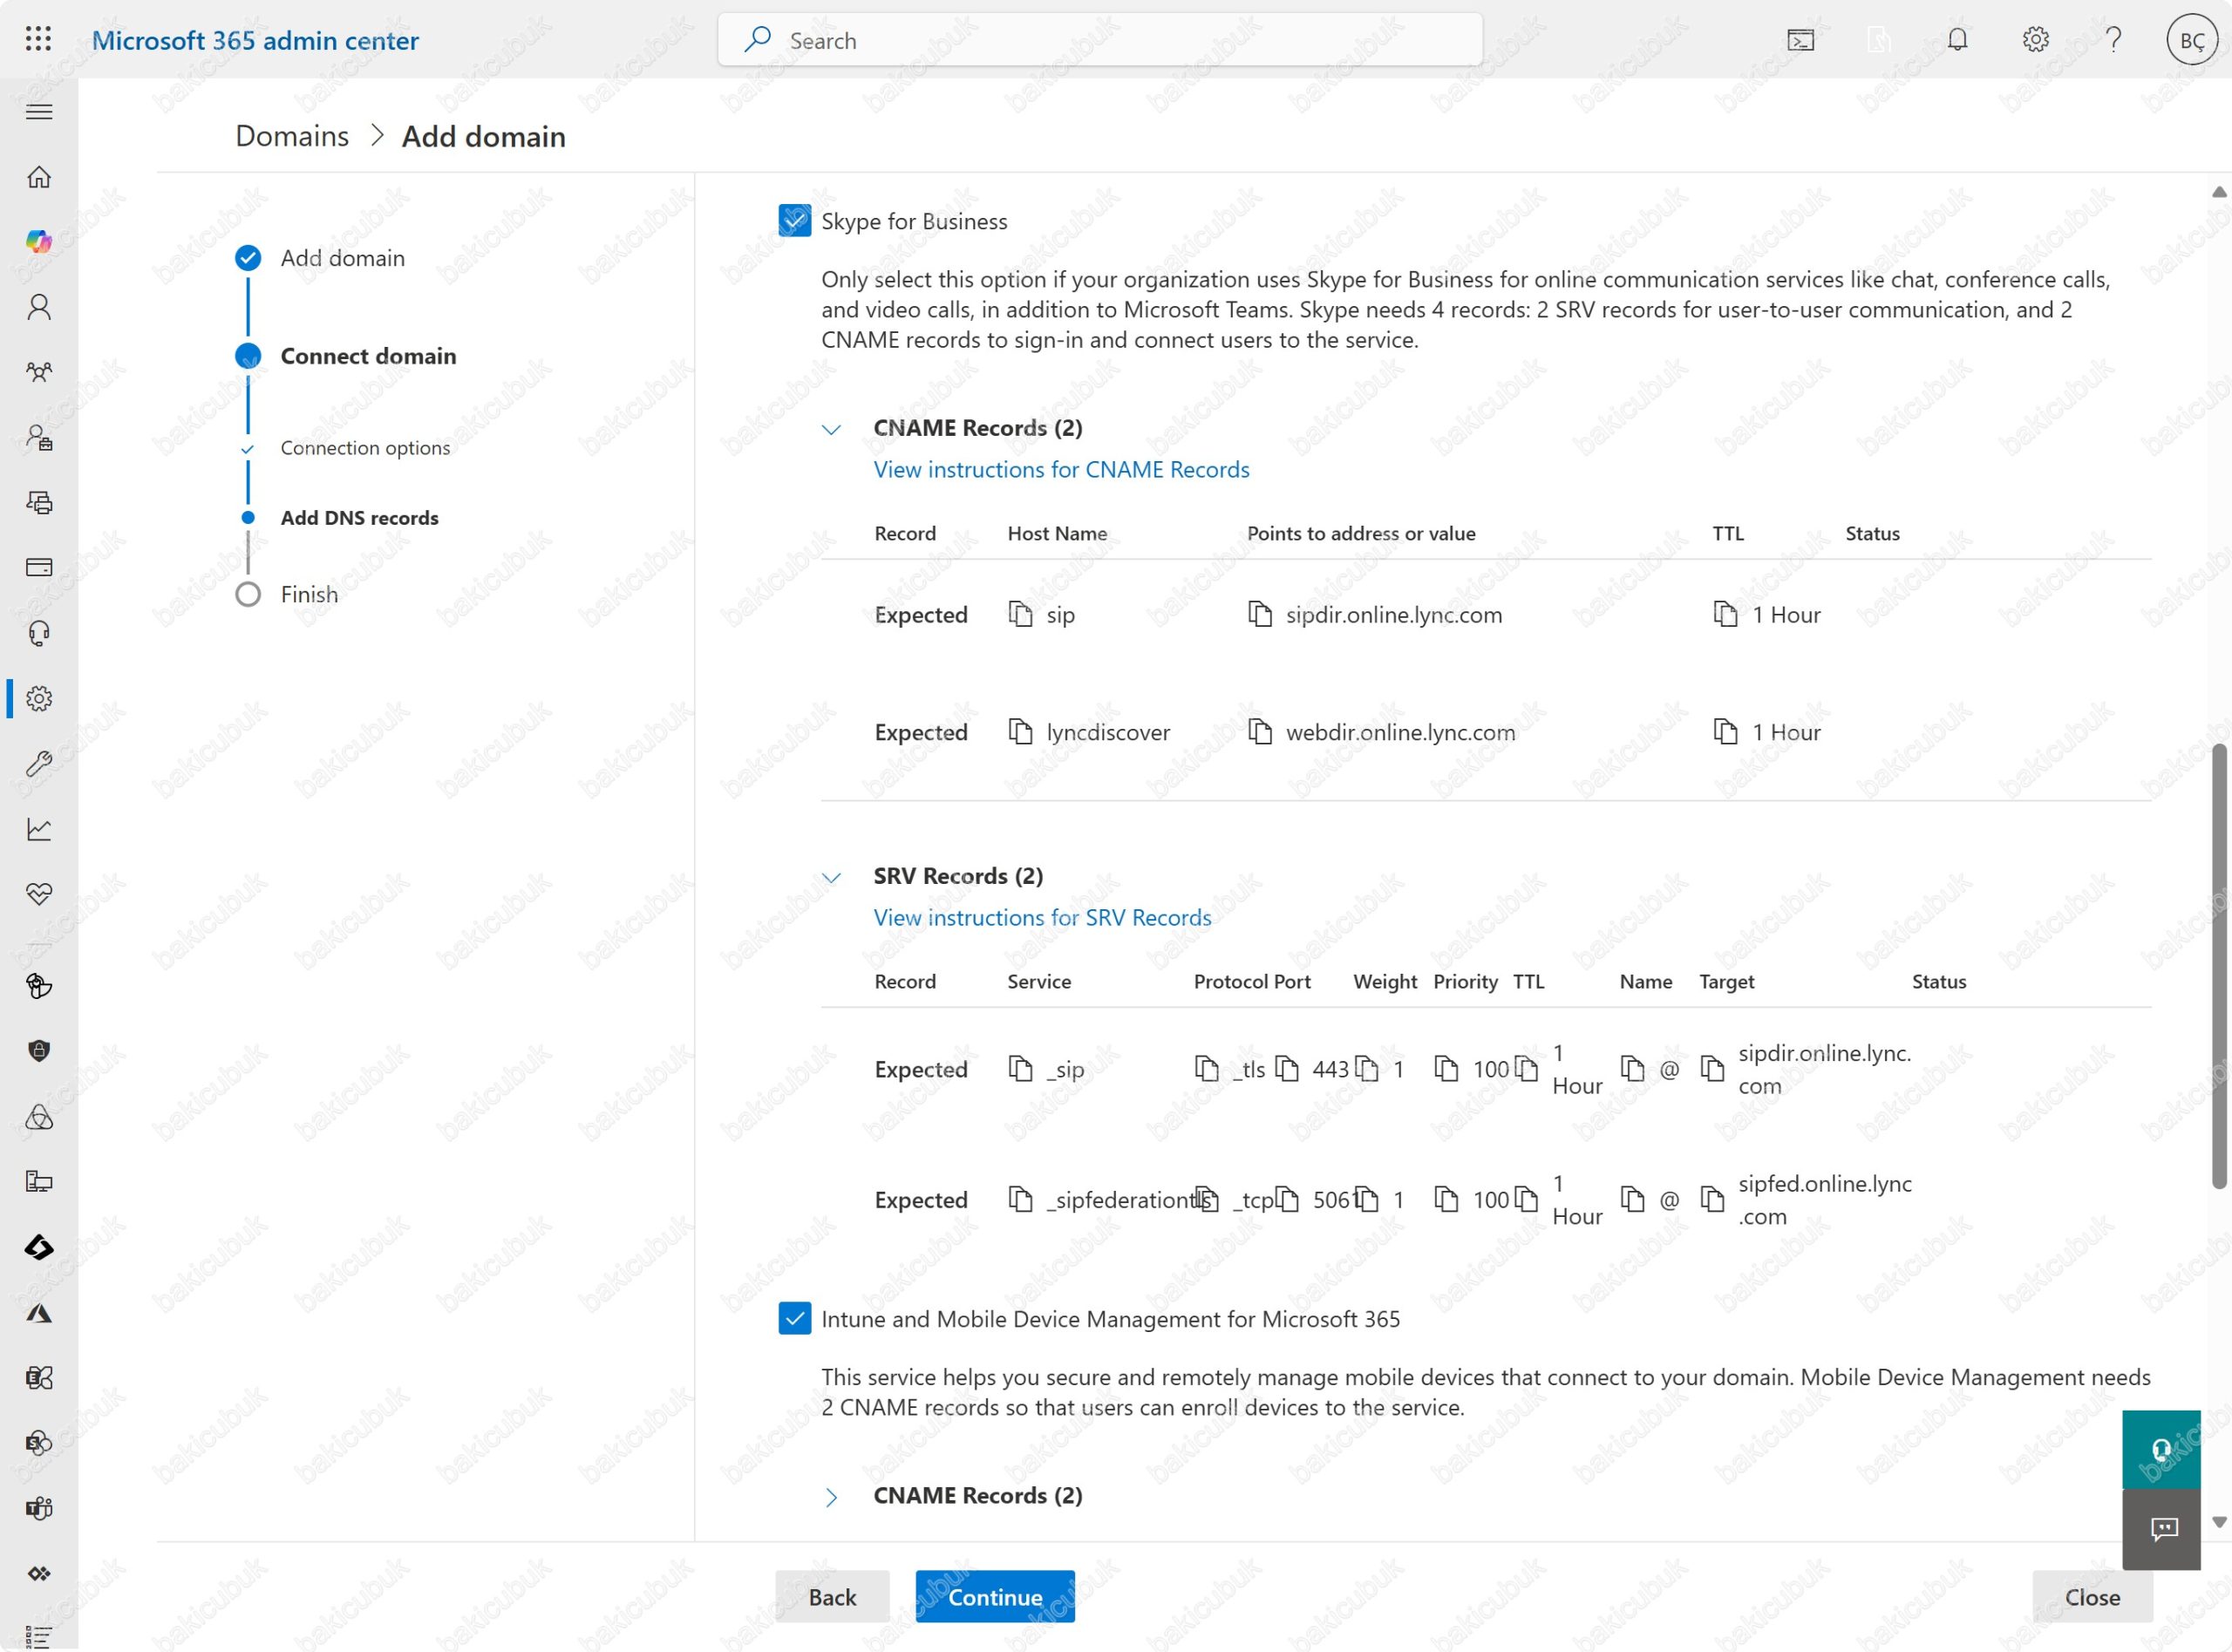This screenshot has width=2232, height=1652.
Task: Select the Connection options step
Action: click(365, 448)
